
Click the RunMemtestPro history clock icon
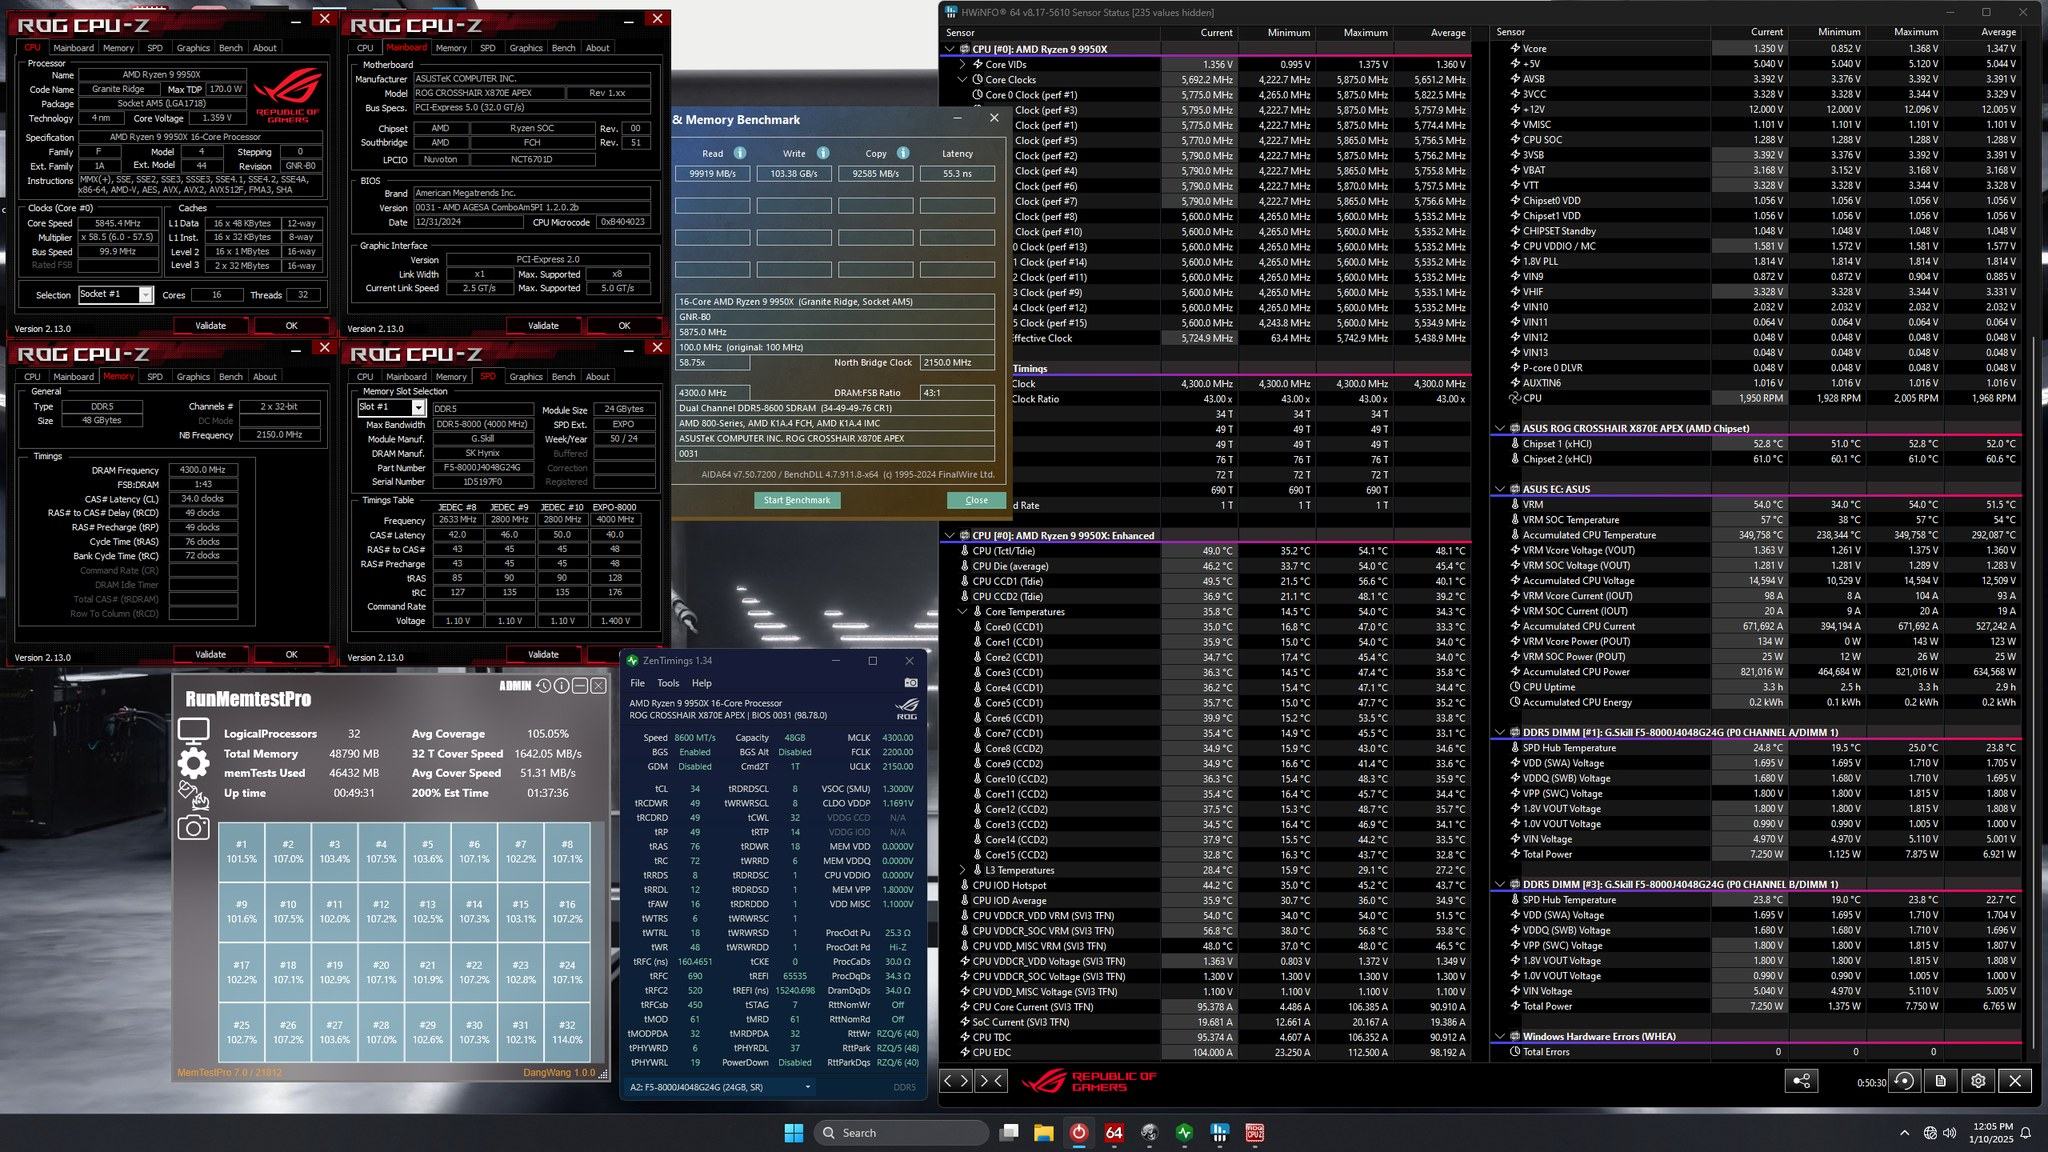pos(543,685)
